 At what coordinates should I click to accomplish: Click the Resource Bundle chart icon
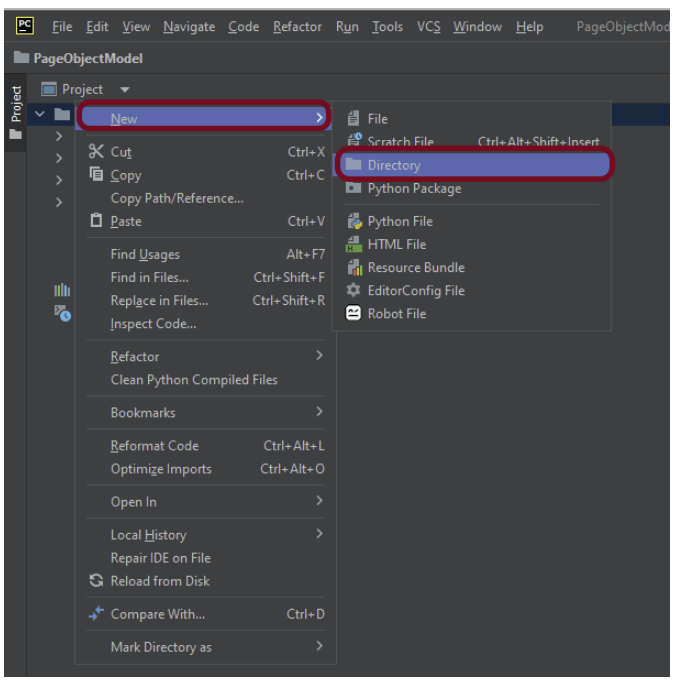click(x=355, y=267)
